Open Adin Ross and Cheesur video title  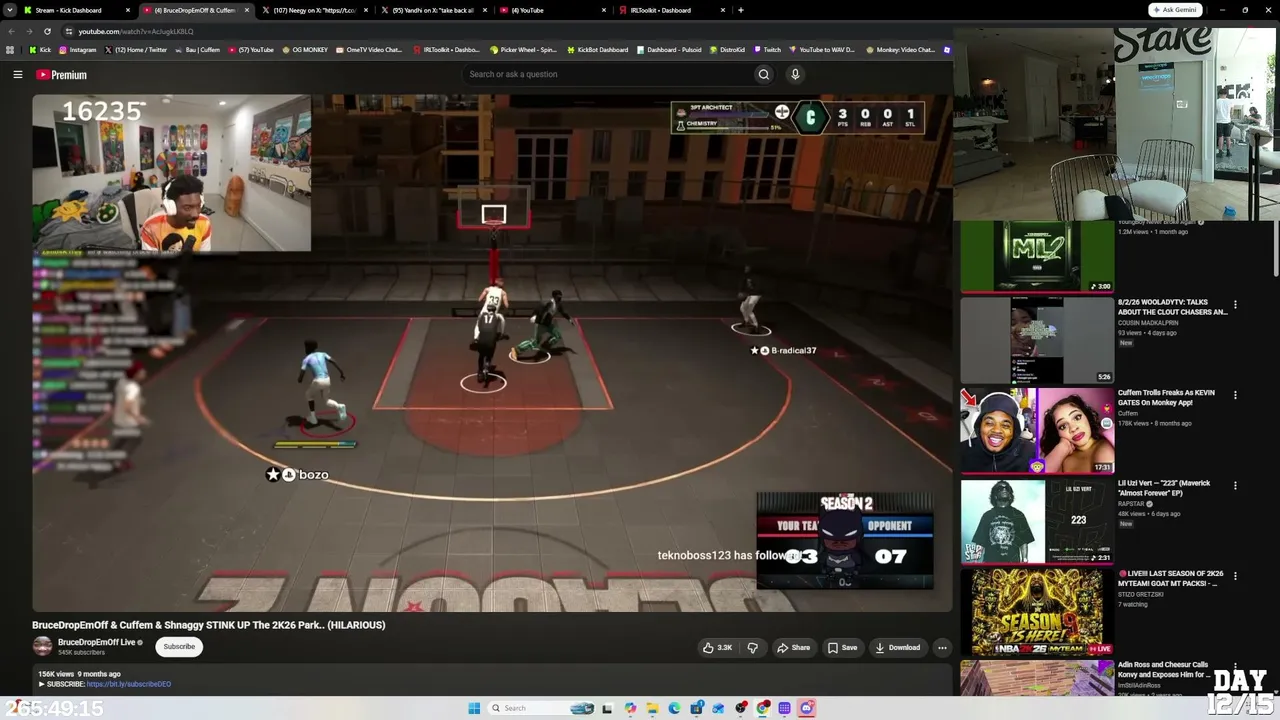click(1164, 668)
